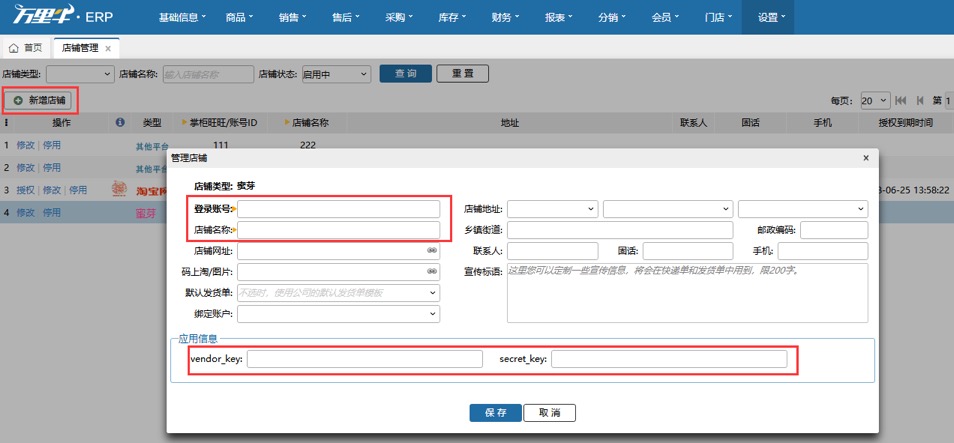
Task: Click 修改 link in row 4
Action: point(26,212)
